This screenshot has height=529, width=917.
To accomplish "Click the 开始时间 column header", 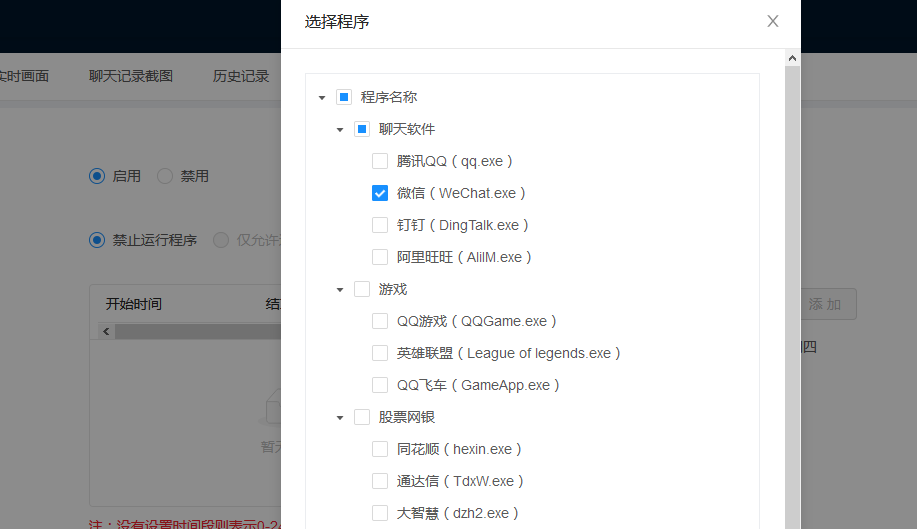I will [x=134, y=304].
